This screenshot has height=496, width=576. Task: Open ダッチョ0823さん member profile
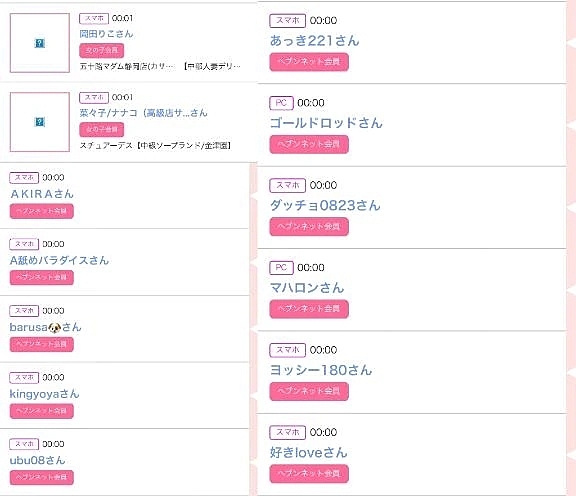(325, 205)
